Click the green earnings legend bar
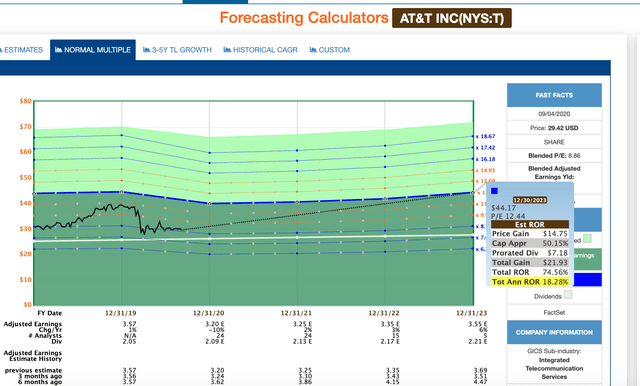This screenshot has width=640, height=386. (x=588, y=259)
